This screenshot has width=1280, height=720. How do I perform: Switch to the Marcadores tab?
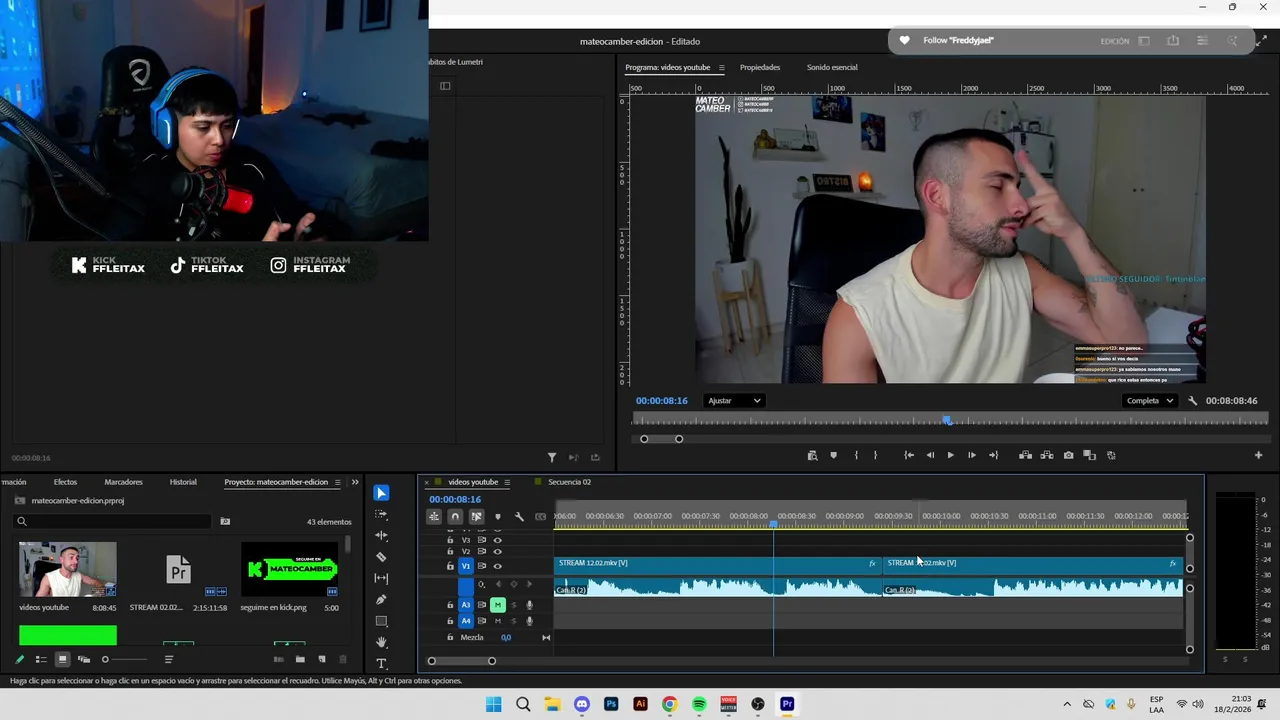point(123,482)
